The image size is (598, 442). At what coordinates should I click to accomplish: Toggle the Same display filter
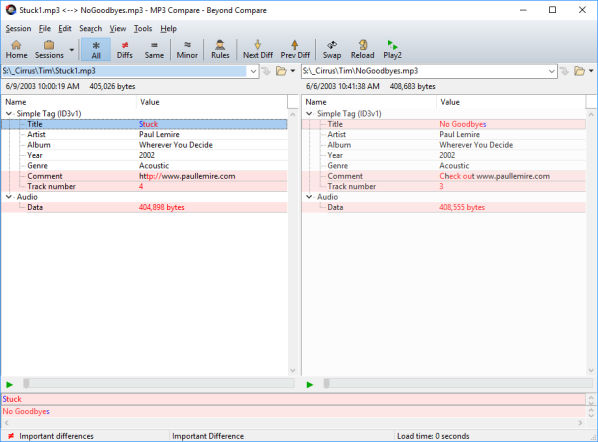tap(154, 50)
